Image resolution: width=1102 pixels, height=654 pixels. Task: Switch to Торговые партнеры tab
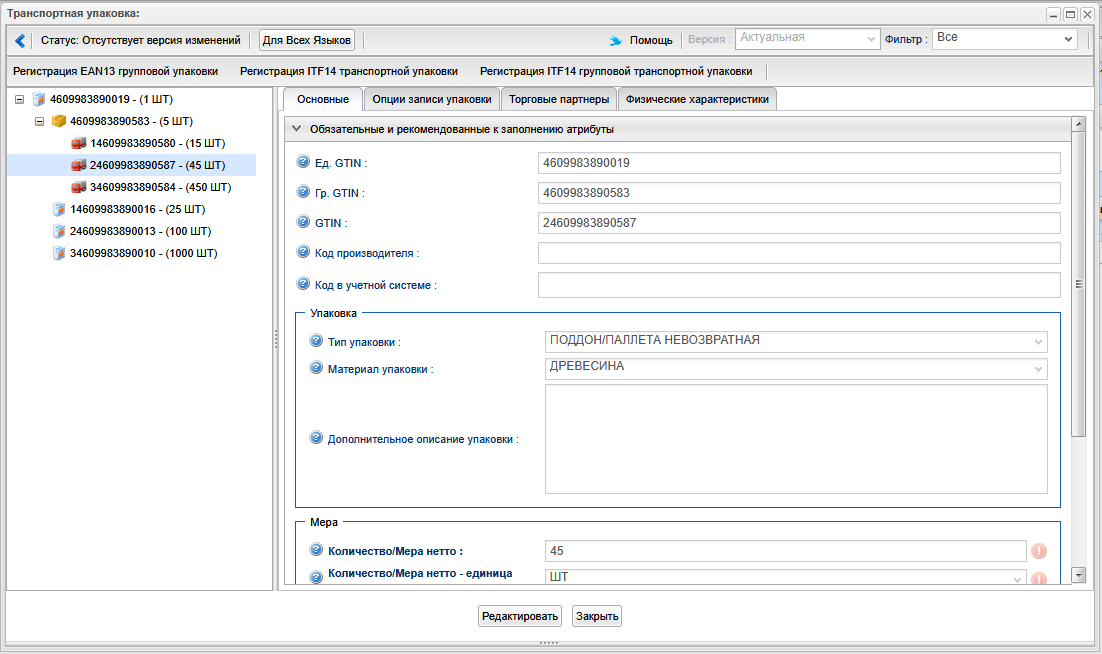coord(558,99)
